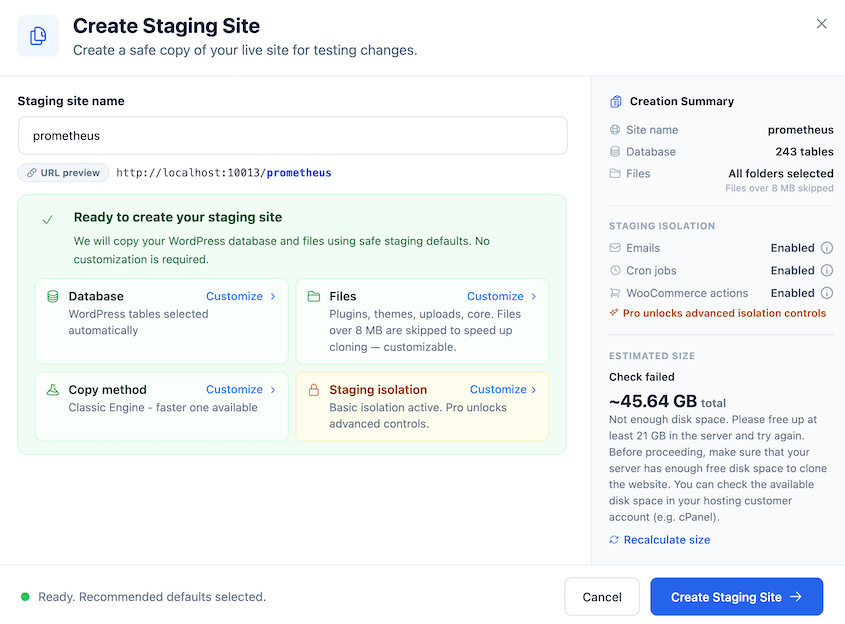Click Pro unlocks advanced isolation controls link
This screenshot has height=624, width=845.
tap(724, 313)
